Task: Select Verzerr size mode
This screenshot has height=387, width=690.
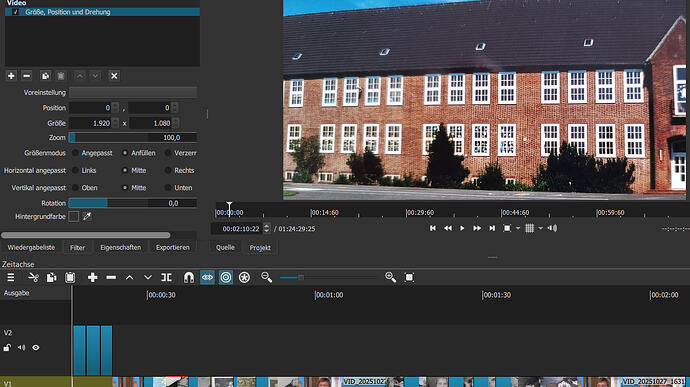Action: (x=168, y=153)
